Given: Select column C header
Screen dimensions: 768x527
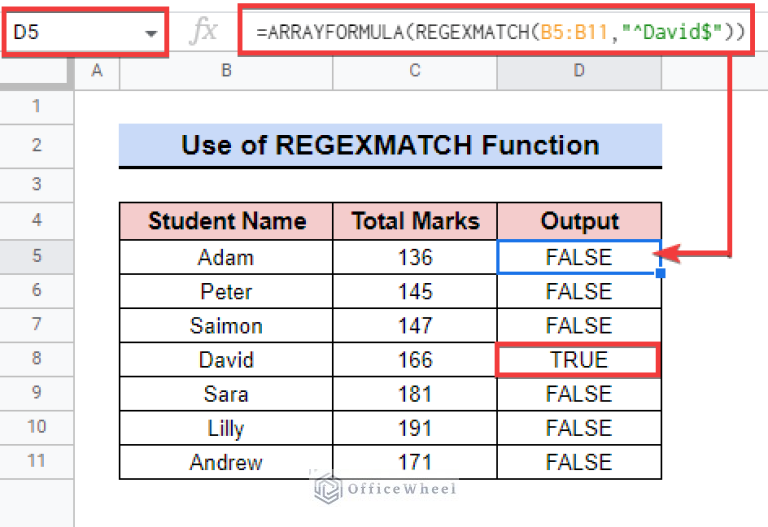Looking at the screenshot, I should click(x=415, y=70).
